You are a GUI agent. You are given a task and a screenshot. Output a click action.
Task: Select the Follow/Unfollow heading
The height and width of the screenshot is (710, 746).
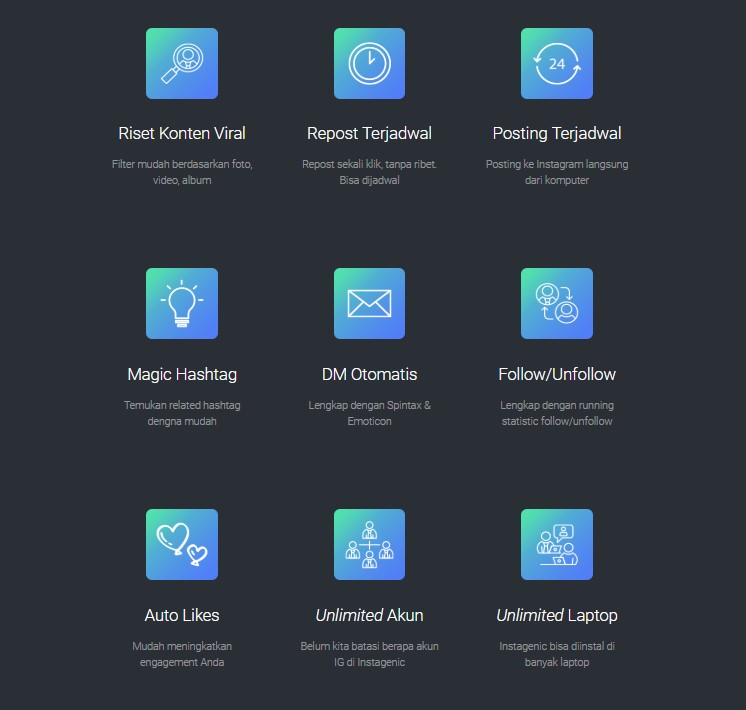point(557,374)
